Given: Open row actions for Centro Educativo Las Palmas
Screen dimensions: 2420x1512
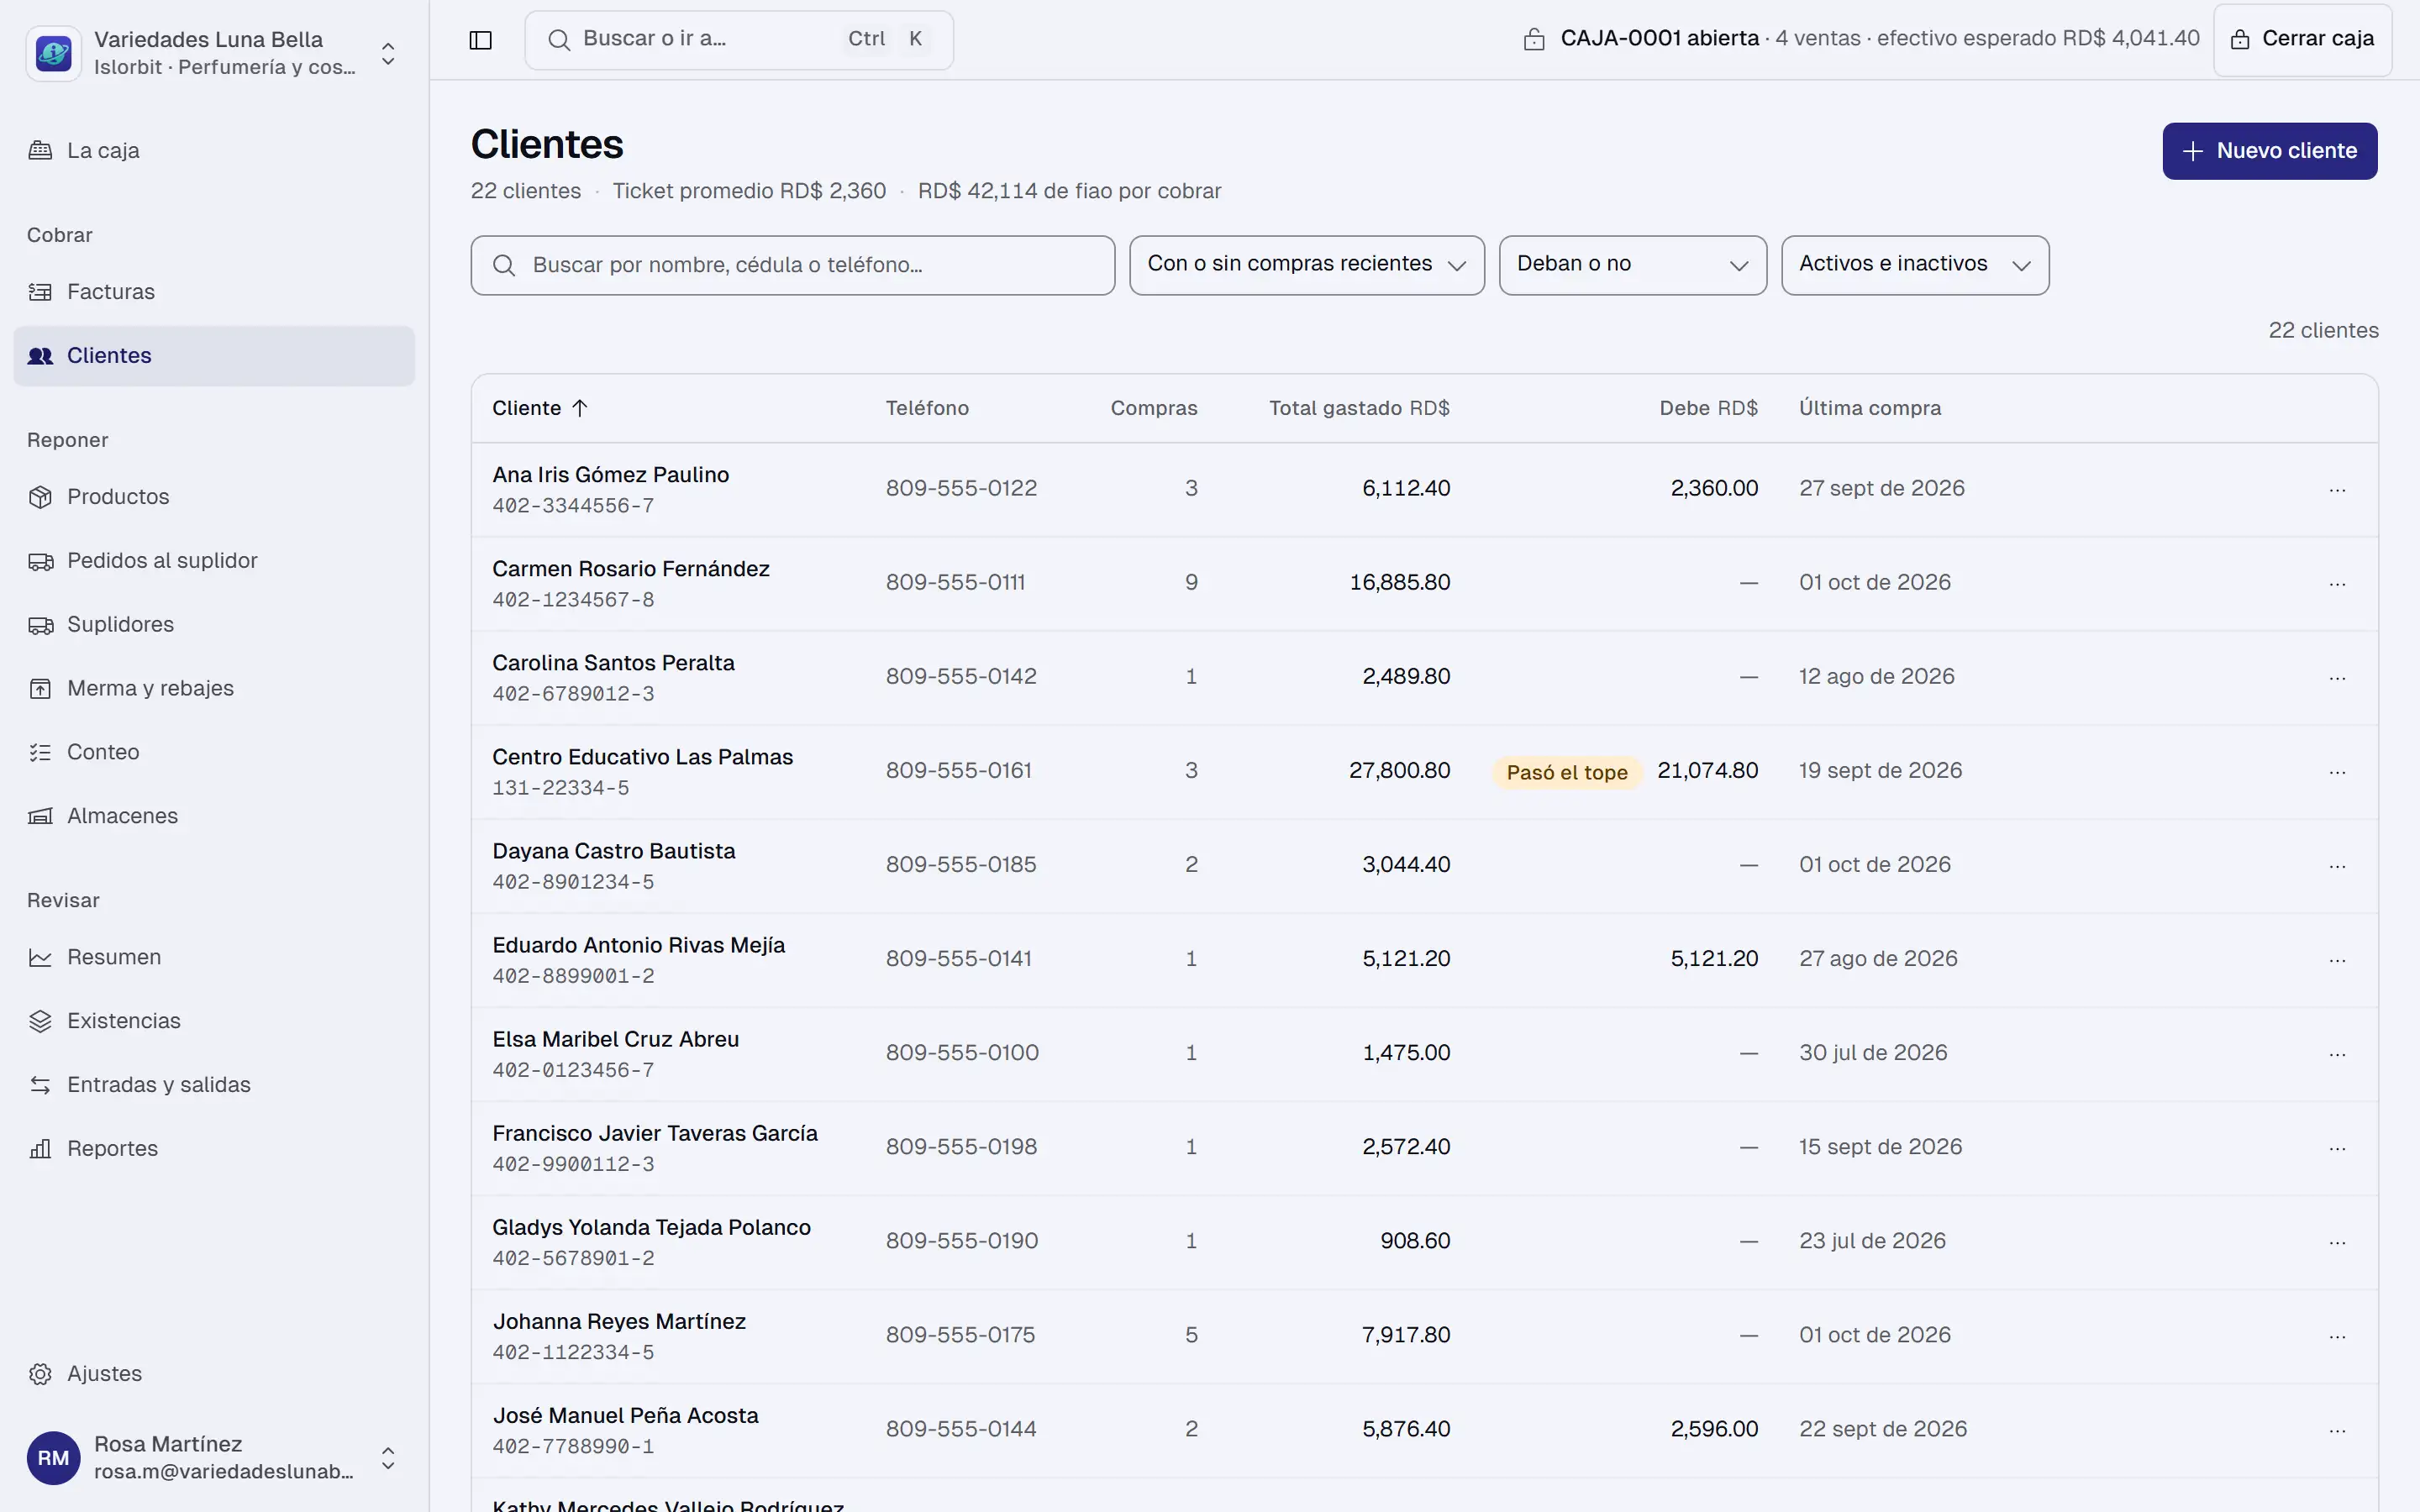Looking at the screenshot, I should (x=2337, y=772).
